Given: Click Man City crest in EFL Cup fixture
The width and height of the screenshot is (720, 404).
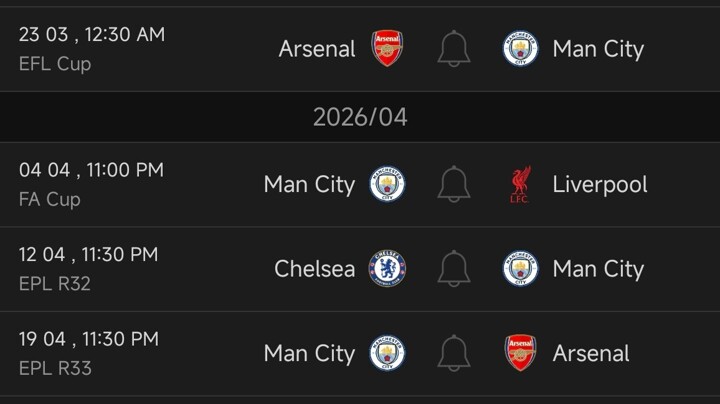Looking at the screenshot, I should 520,48.
